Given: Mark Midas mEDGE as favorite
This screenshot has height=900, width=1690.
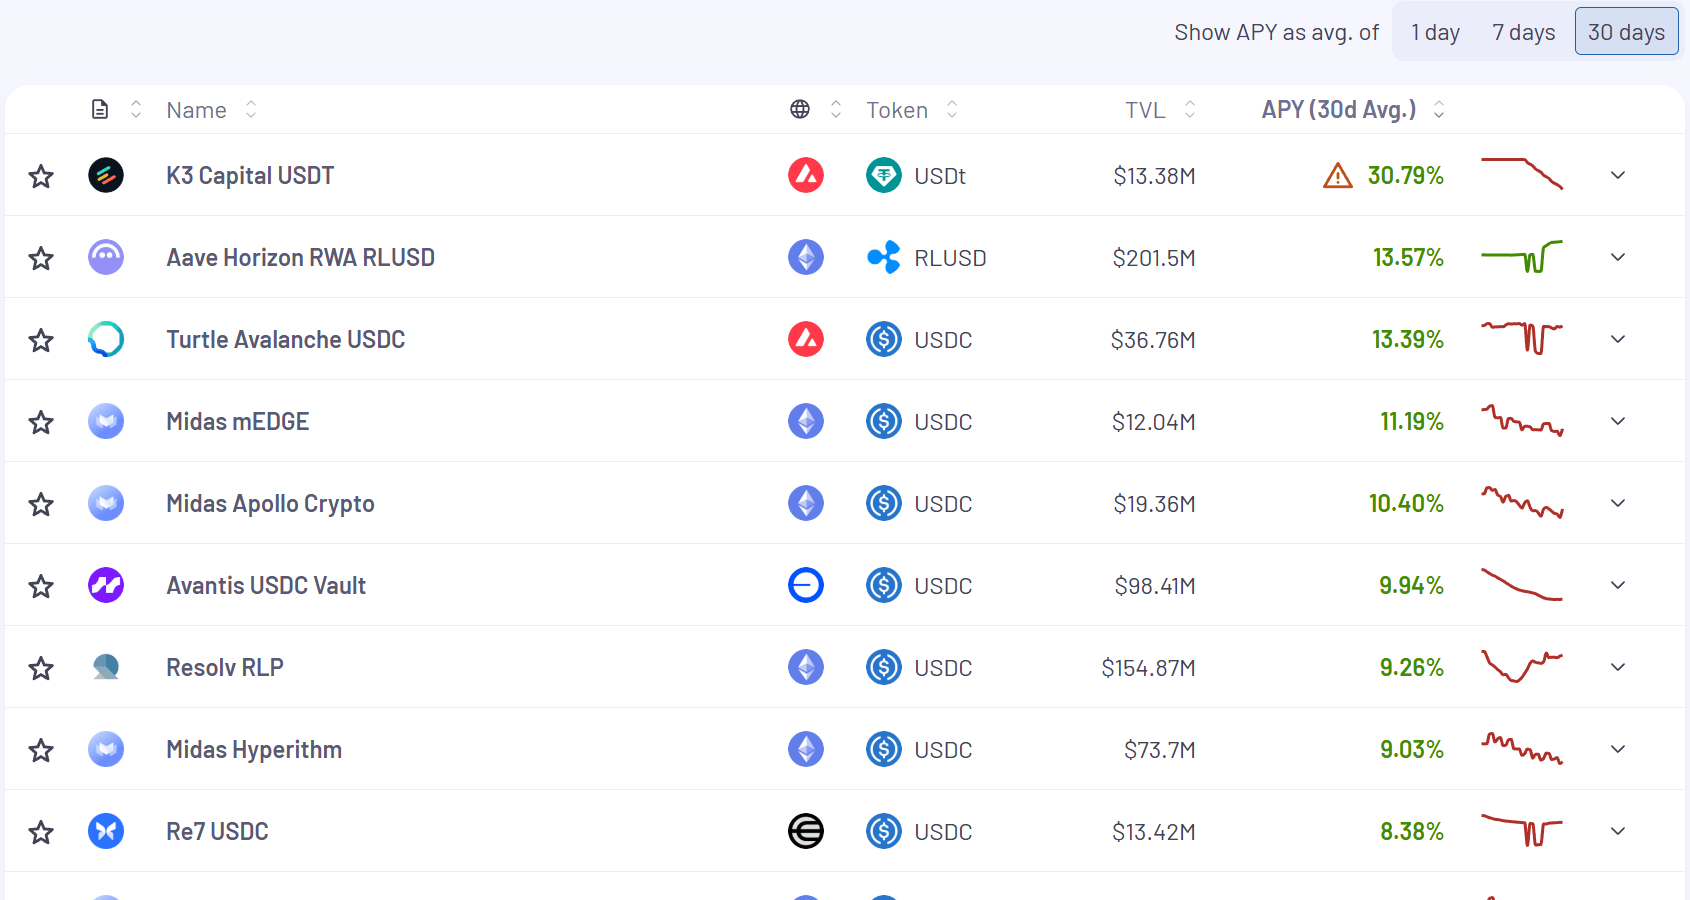Looking at the screenshot, I should point(41,423).
